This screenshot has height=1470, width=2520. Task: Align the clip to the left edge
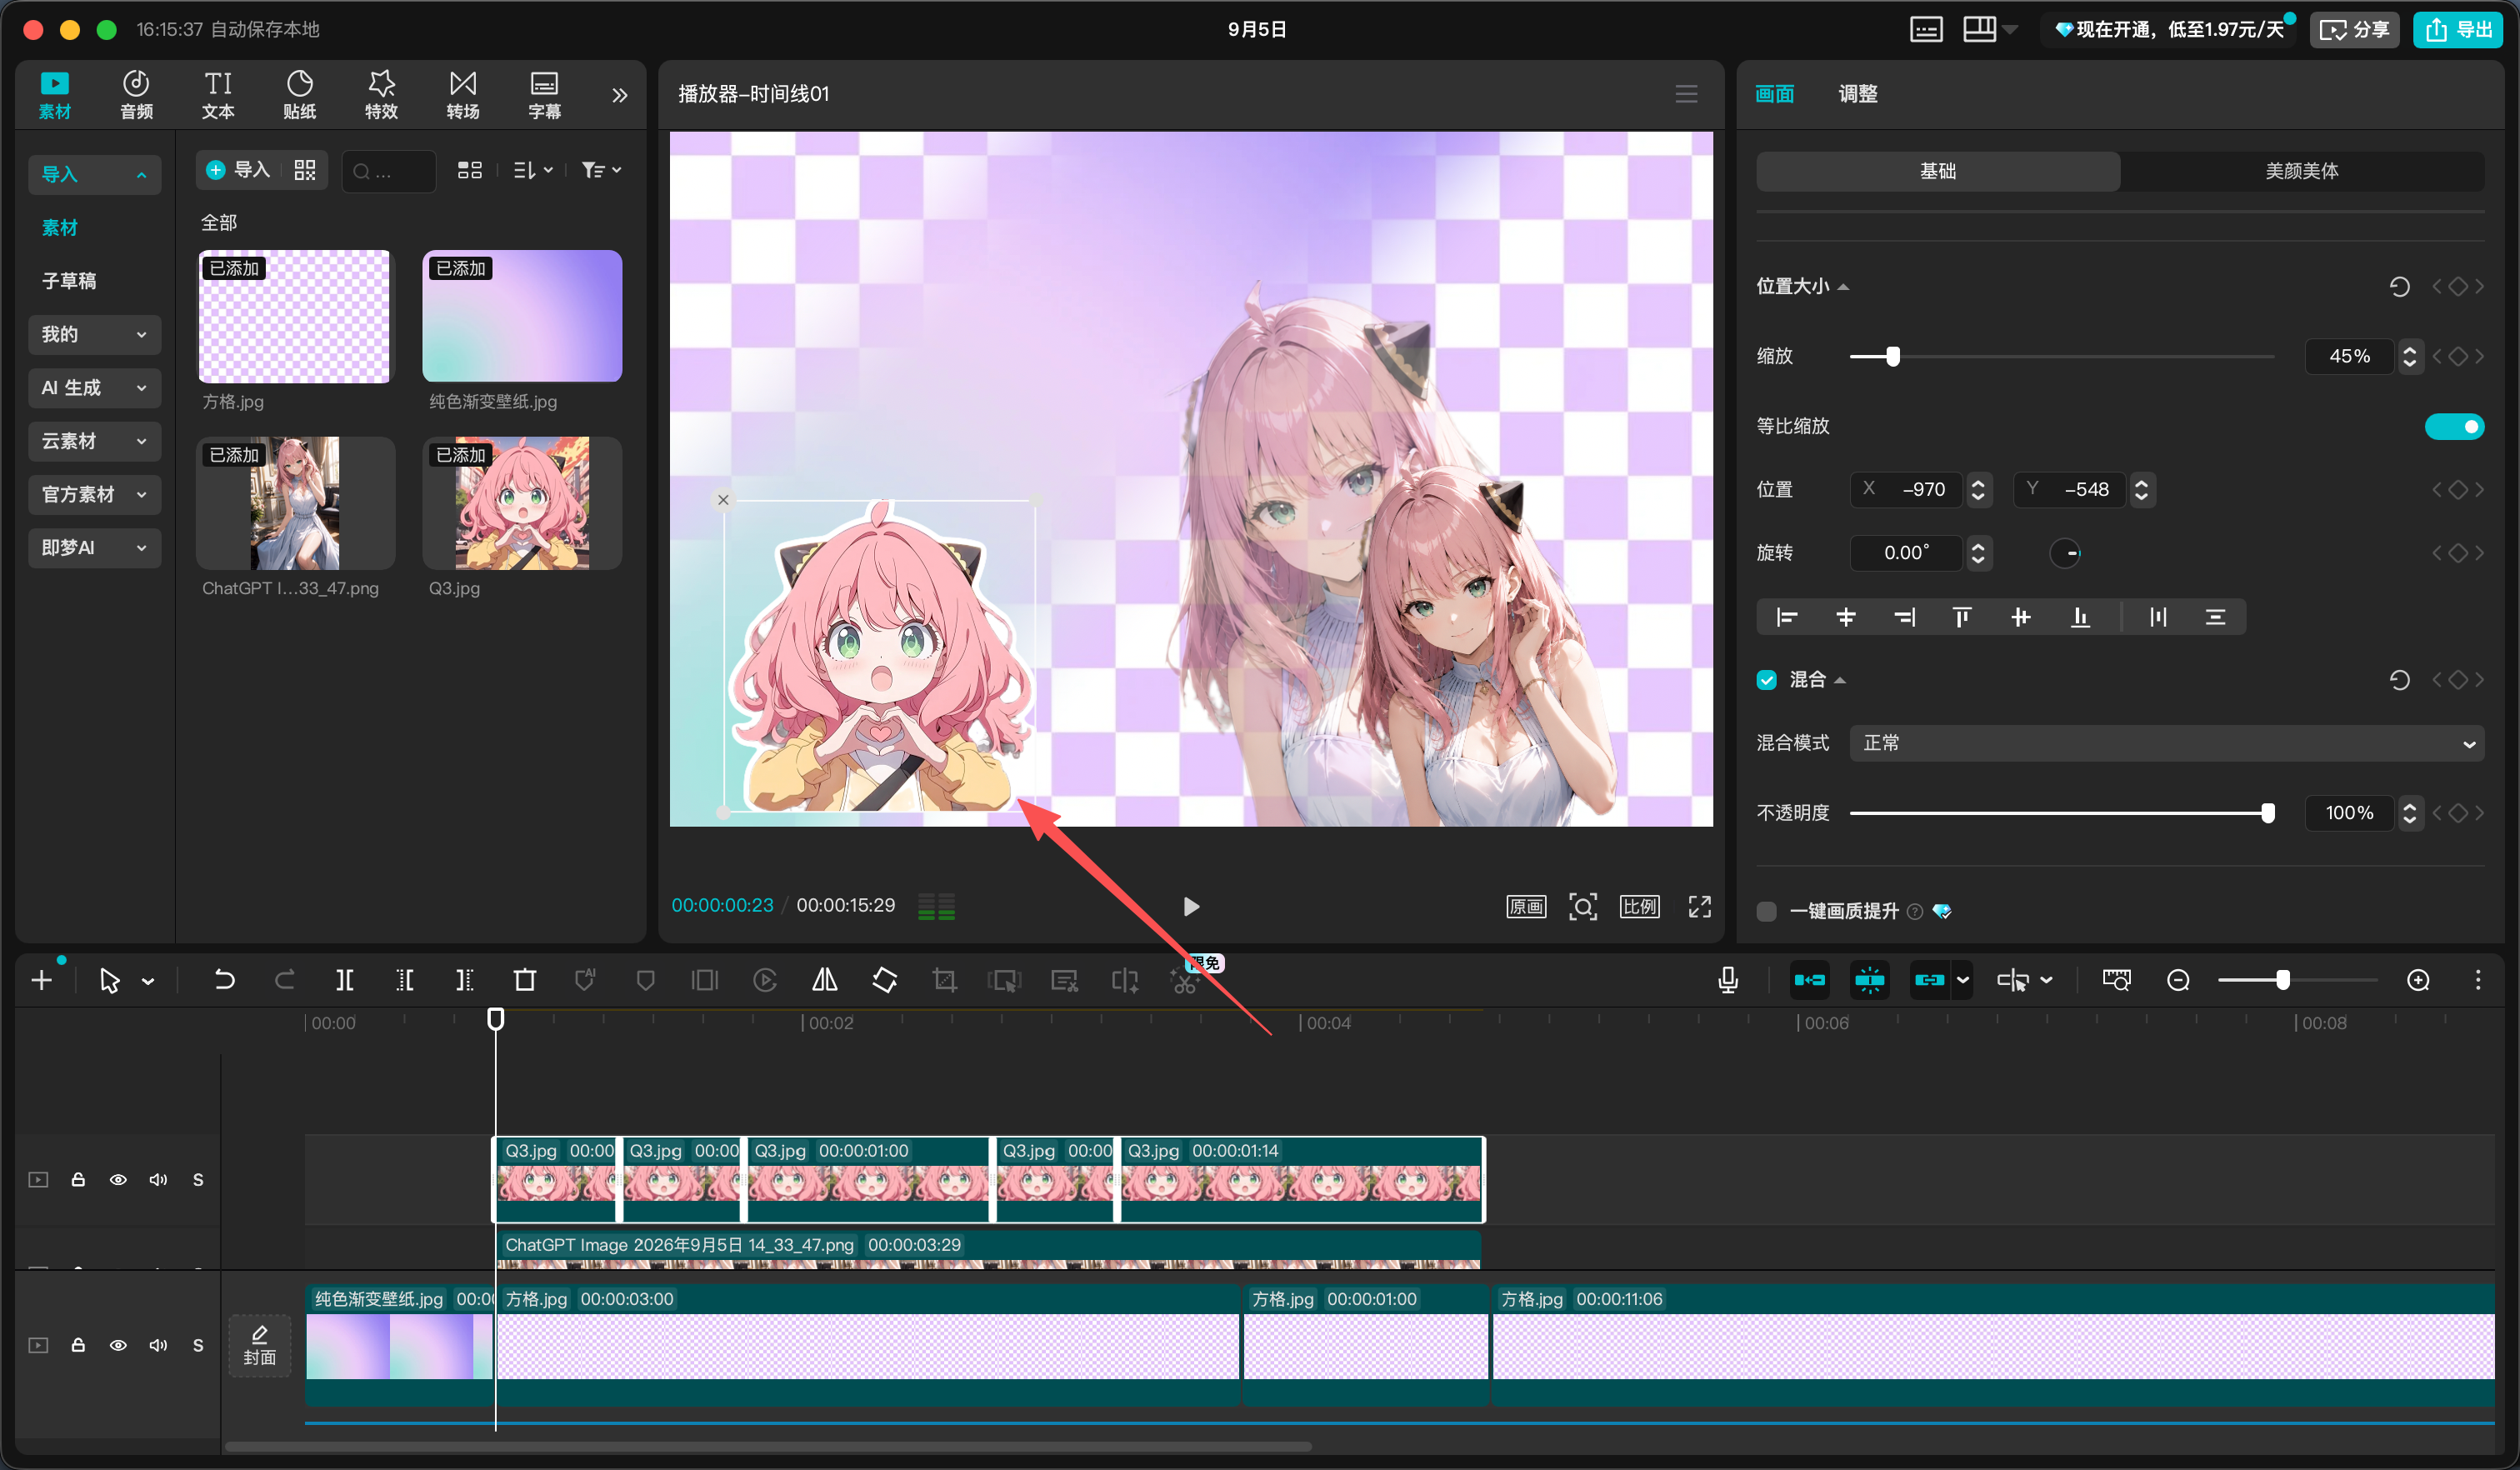coord(1786,617)
